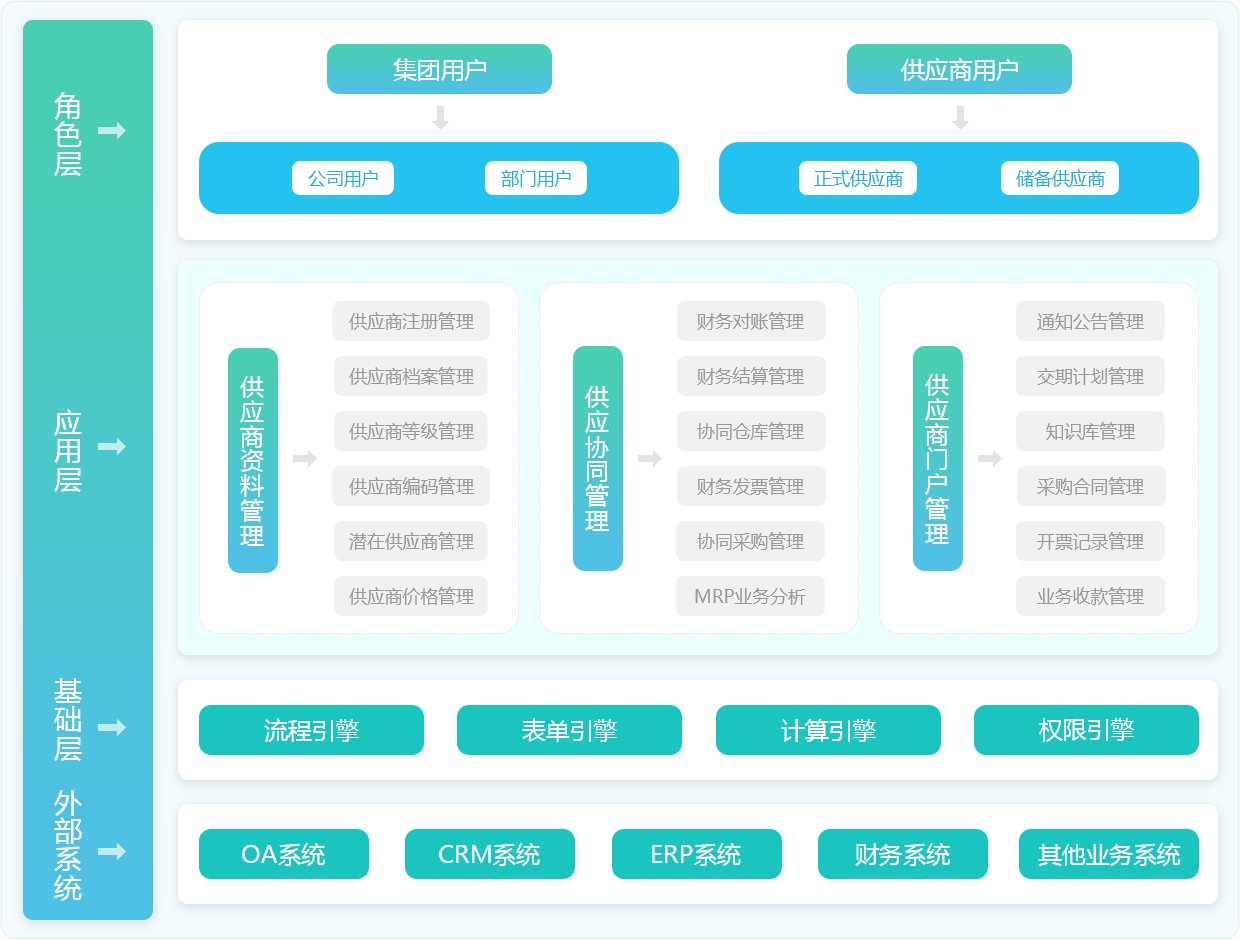1240x940 pixels.
Task: Click the arrow beside 应用层
Action: (111, 447)
